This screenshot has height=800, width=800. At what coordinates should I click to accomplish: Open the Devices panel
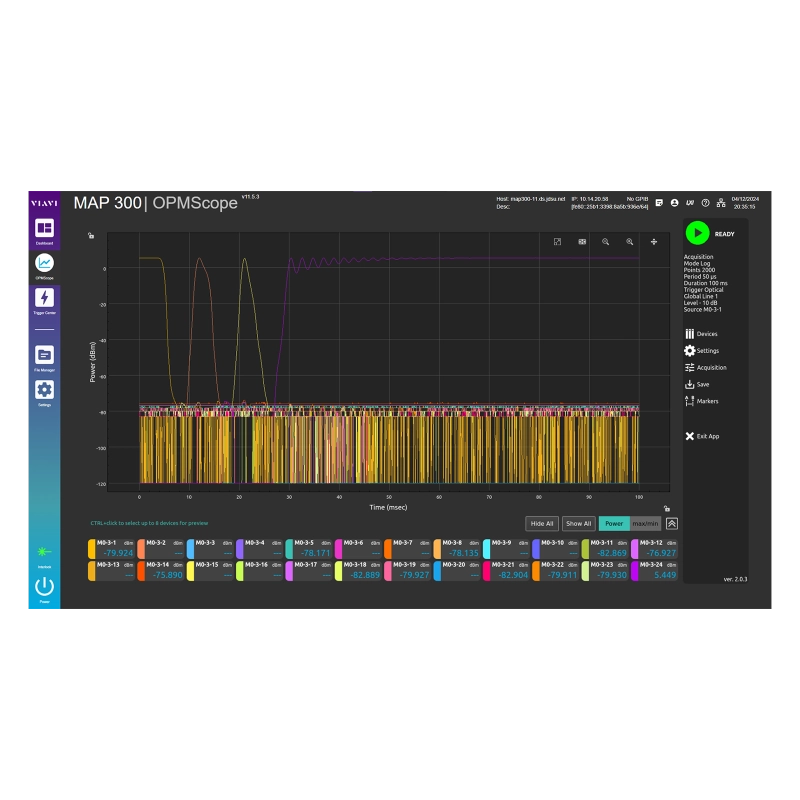point(701,334)
